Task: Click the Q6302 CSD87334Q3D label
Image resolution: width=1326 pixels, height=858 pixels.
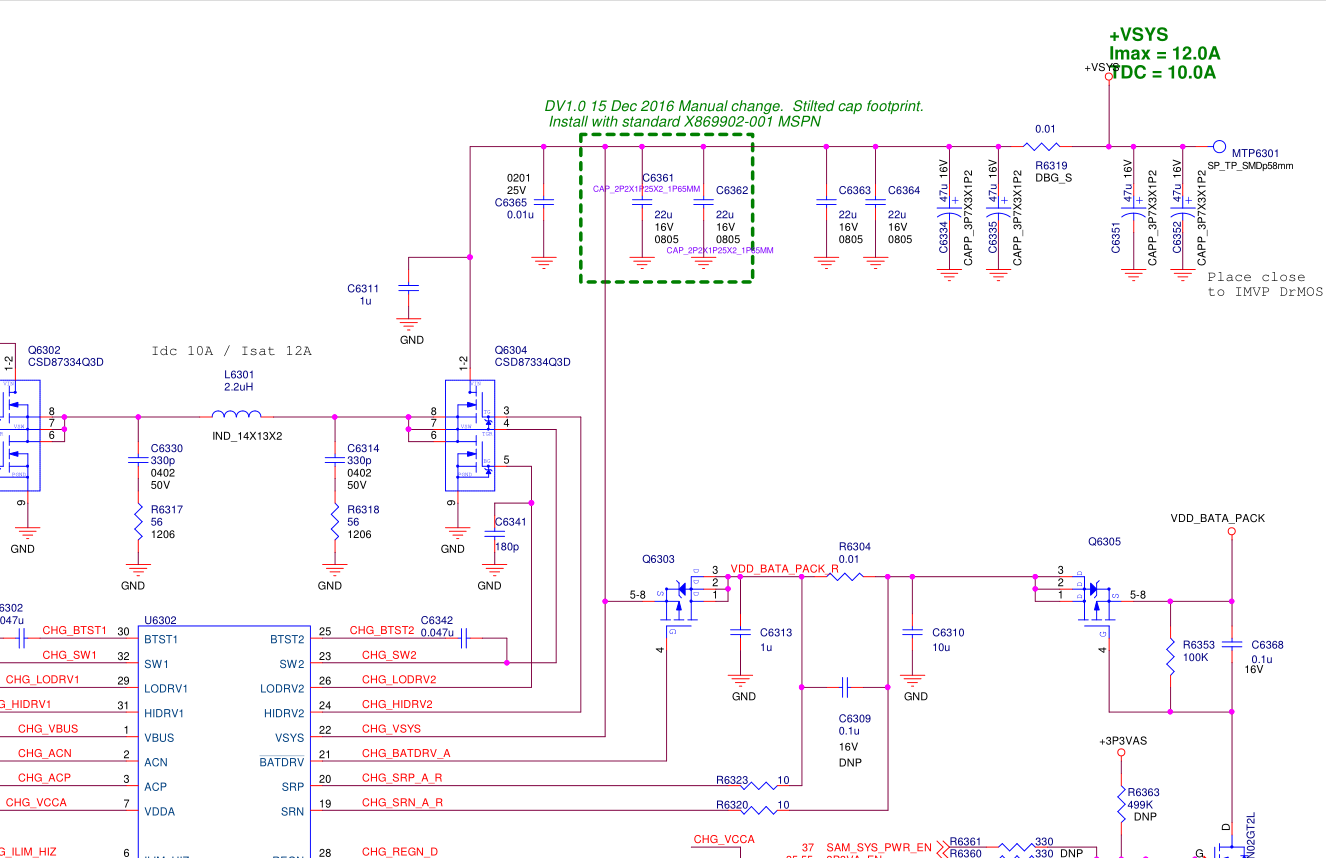Action: tap(65, 356)
